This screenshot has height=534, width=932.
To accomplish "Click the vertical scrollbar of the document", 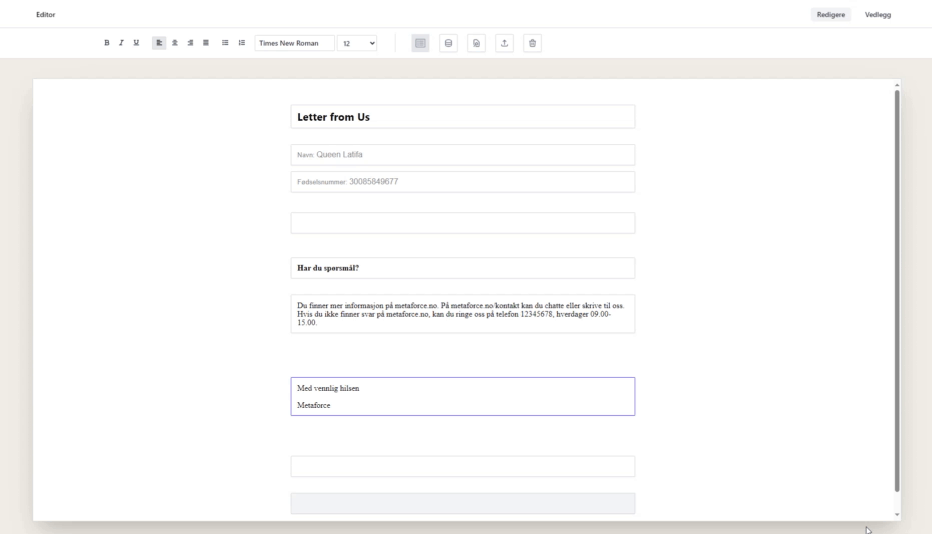I will [896, 290].
